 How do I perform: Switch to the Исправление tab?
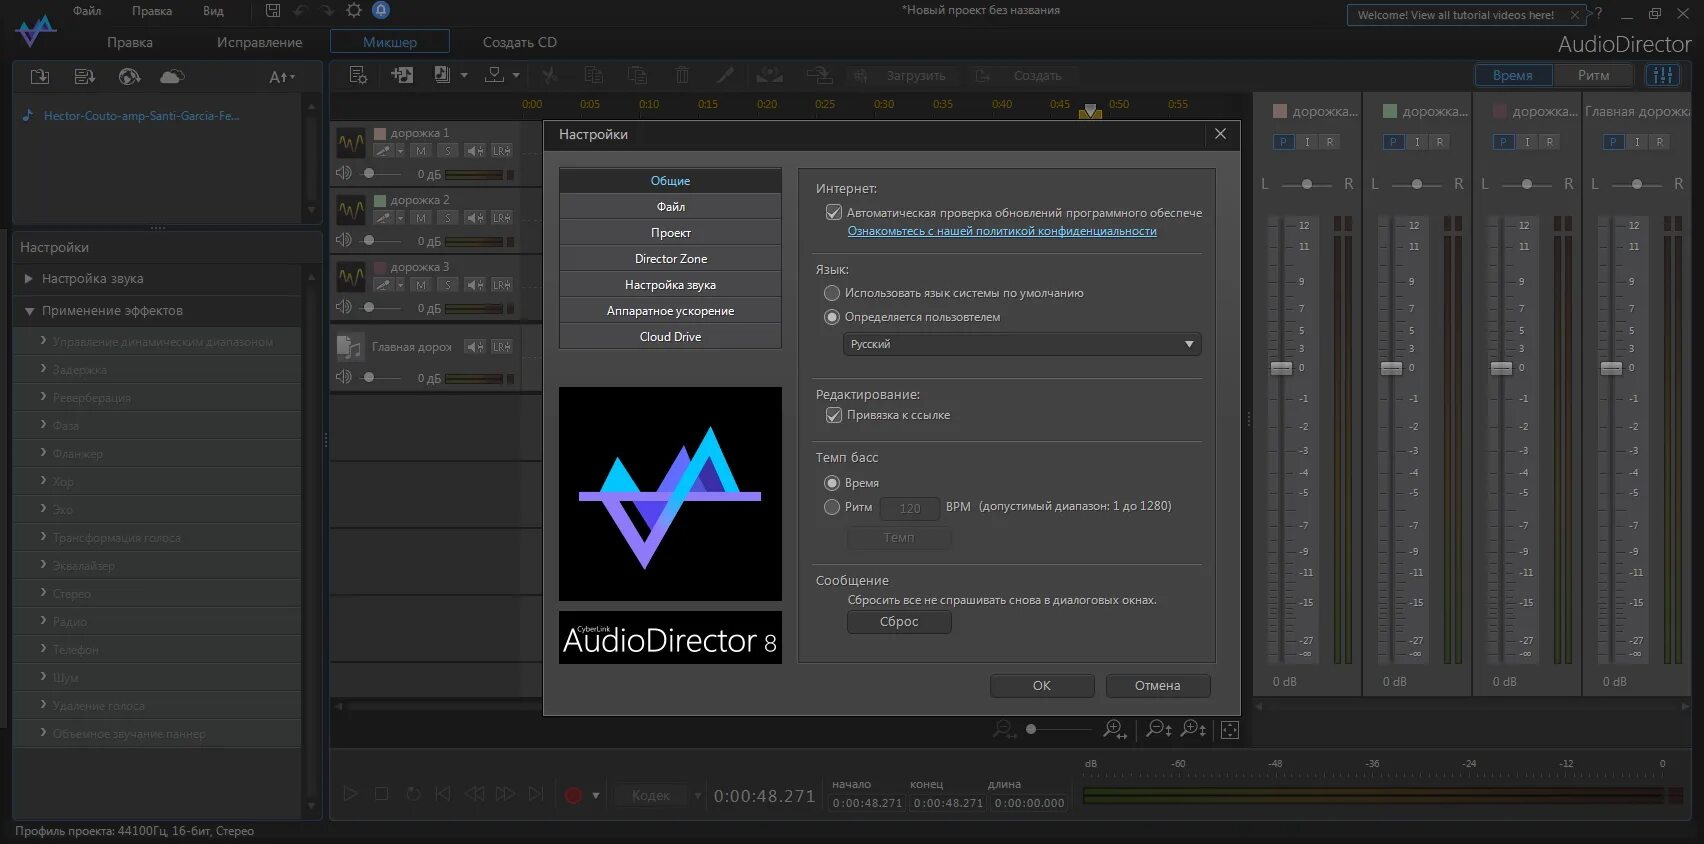[x=259, y=42]
